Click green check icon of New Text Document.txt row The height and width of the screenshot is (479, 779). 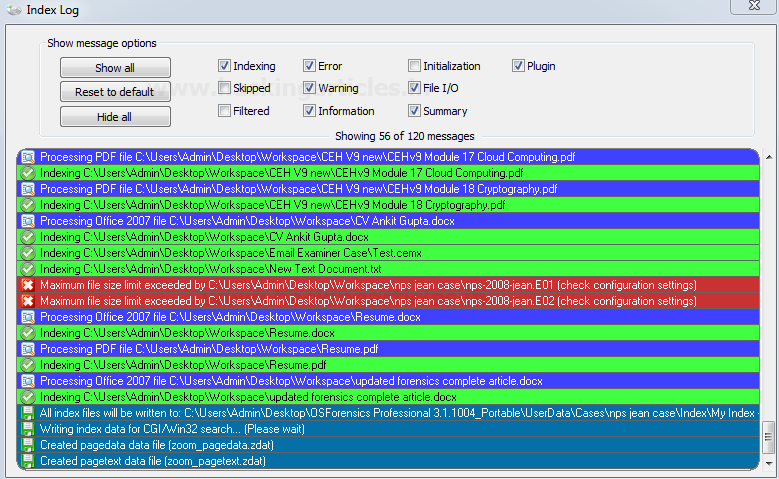click(28, 269)
